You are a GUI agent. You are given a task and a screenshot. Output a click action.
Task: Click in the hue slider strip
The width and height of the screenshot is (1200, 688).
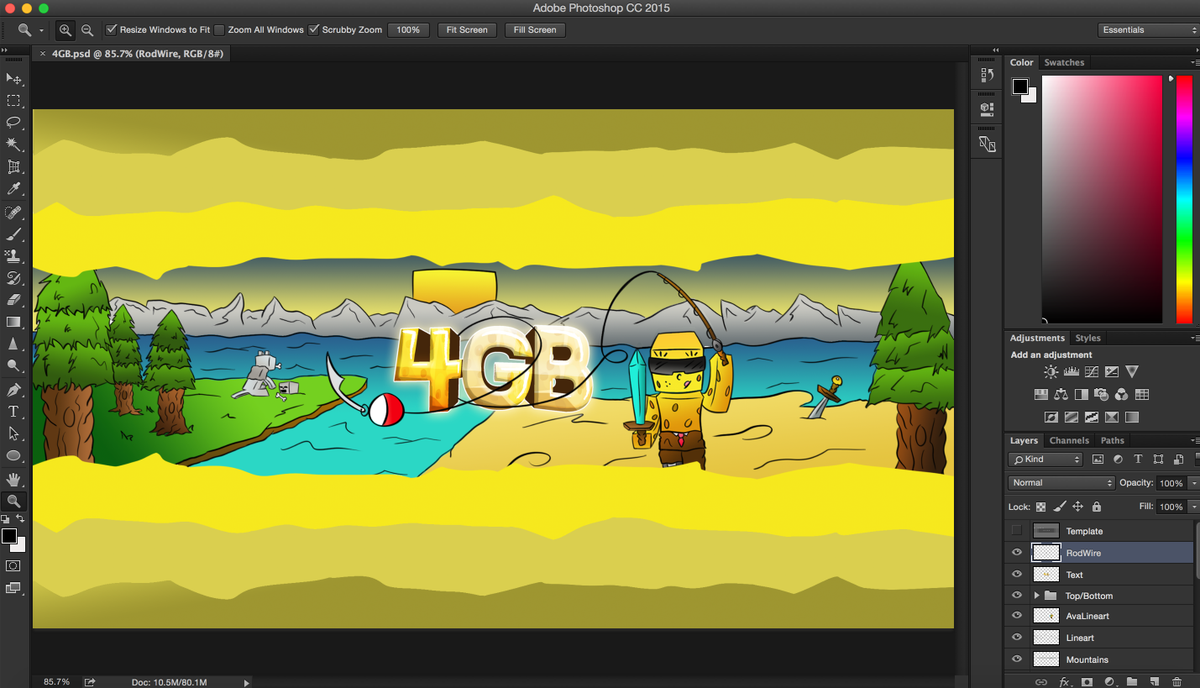(1185, 199)
